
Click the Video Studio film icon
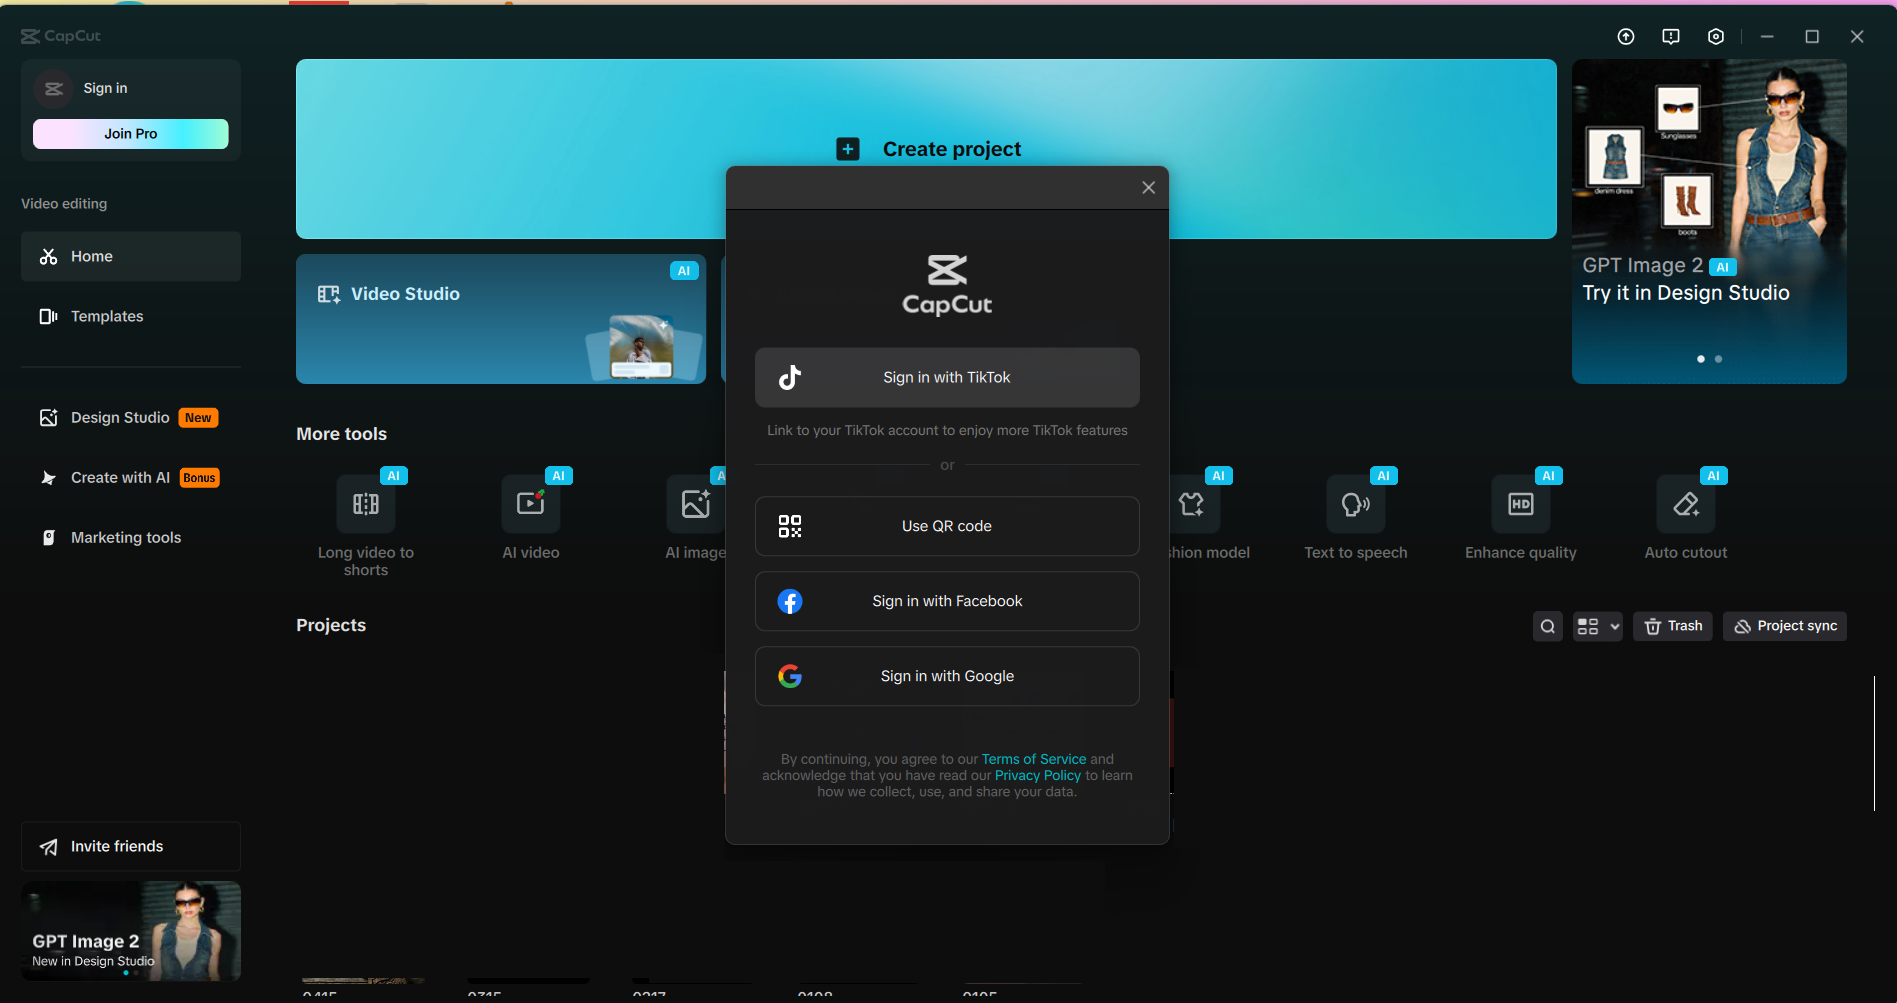point(329,294)
